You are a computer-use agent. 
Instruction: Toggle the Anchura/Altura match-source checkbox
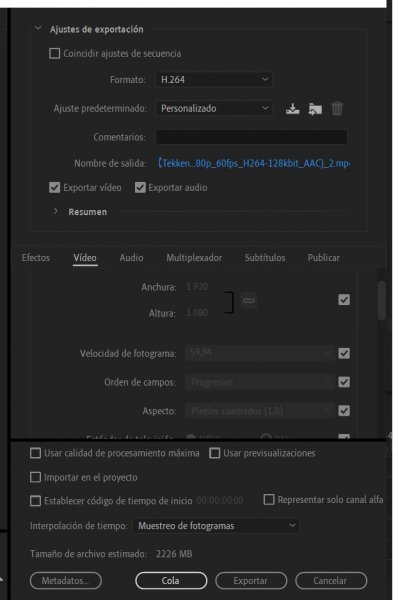click(x=344, y=300)
